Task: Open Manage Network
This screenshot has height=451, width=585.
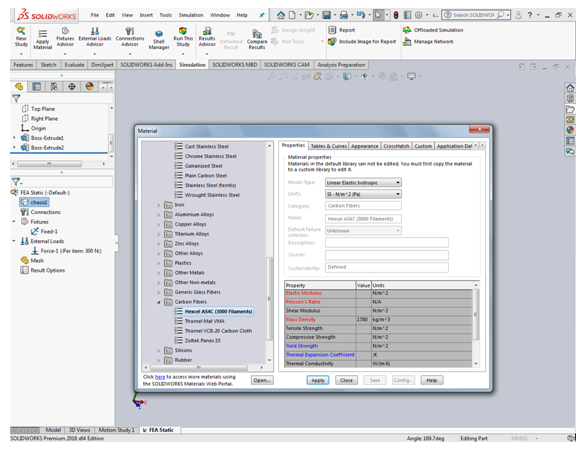Action: [x=428, y=42]
